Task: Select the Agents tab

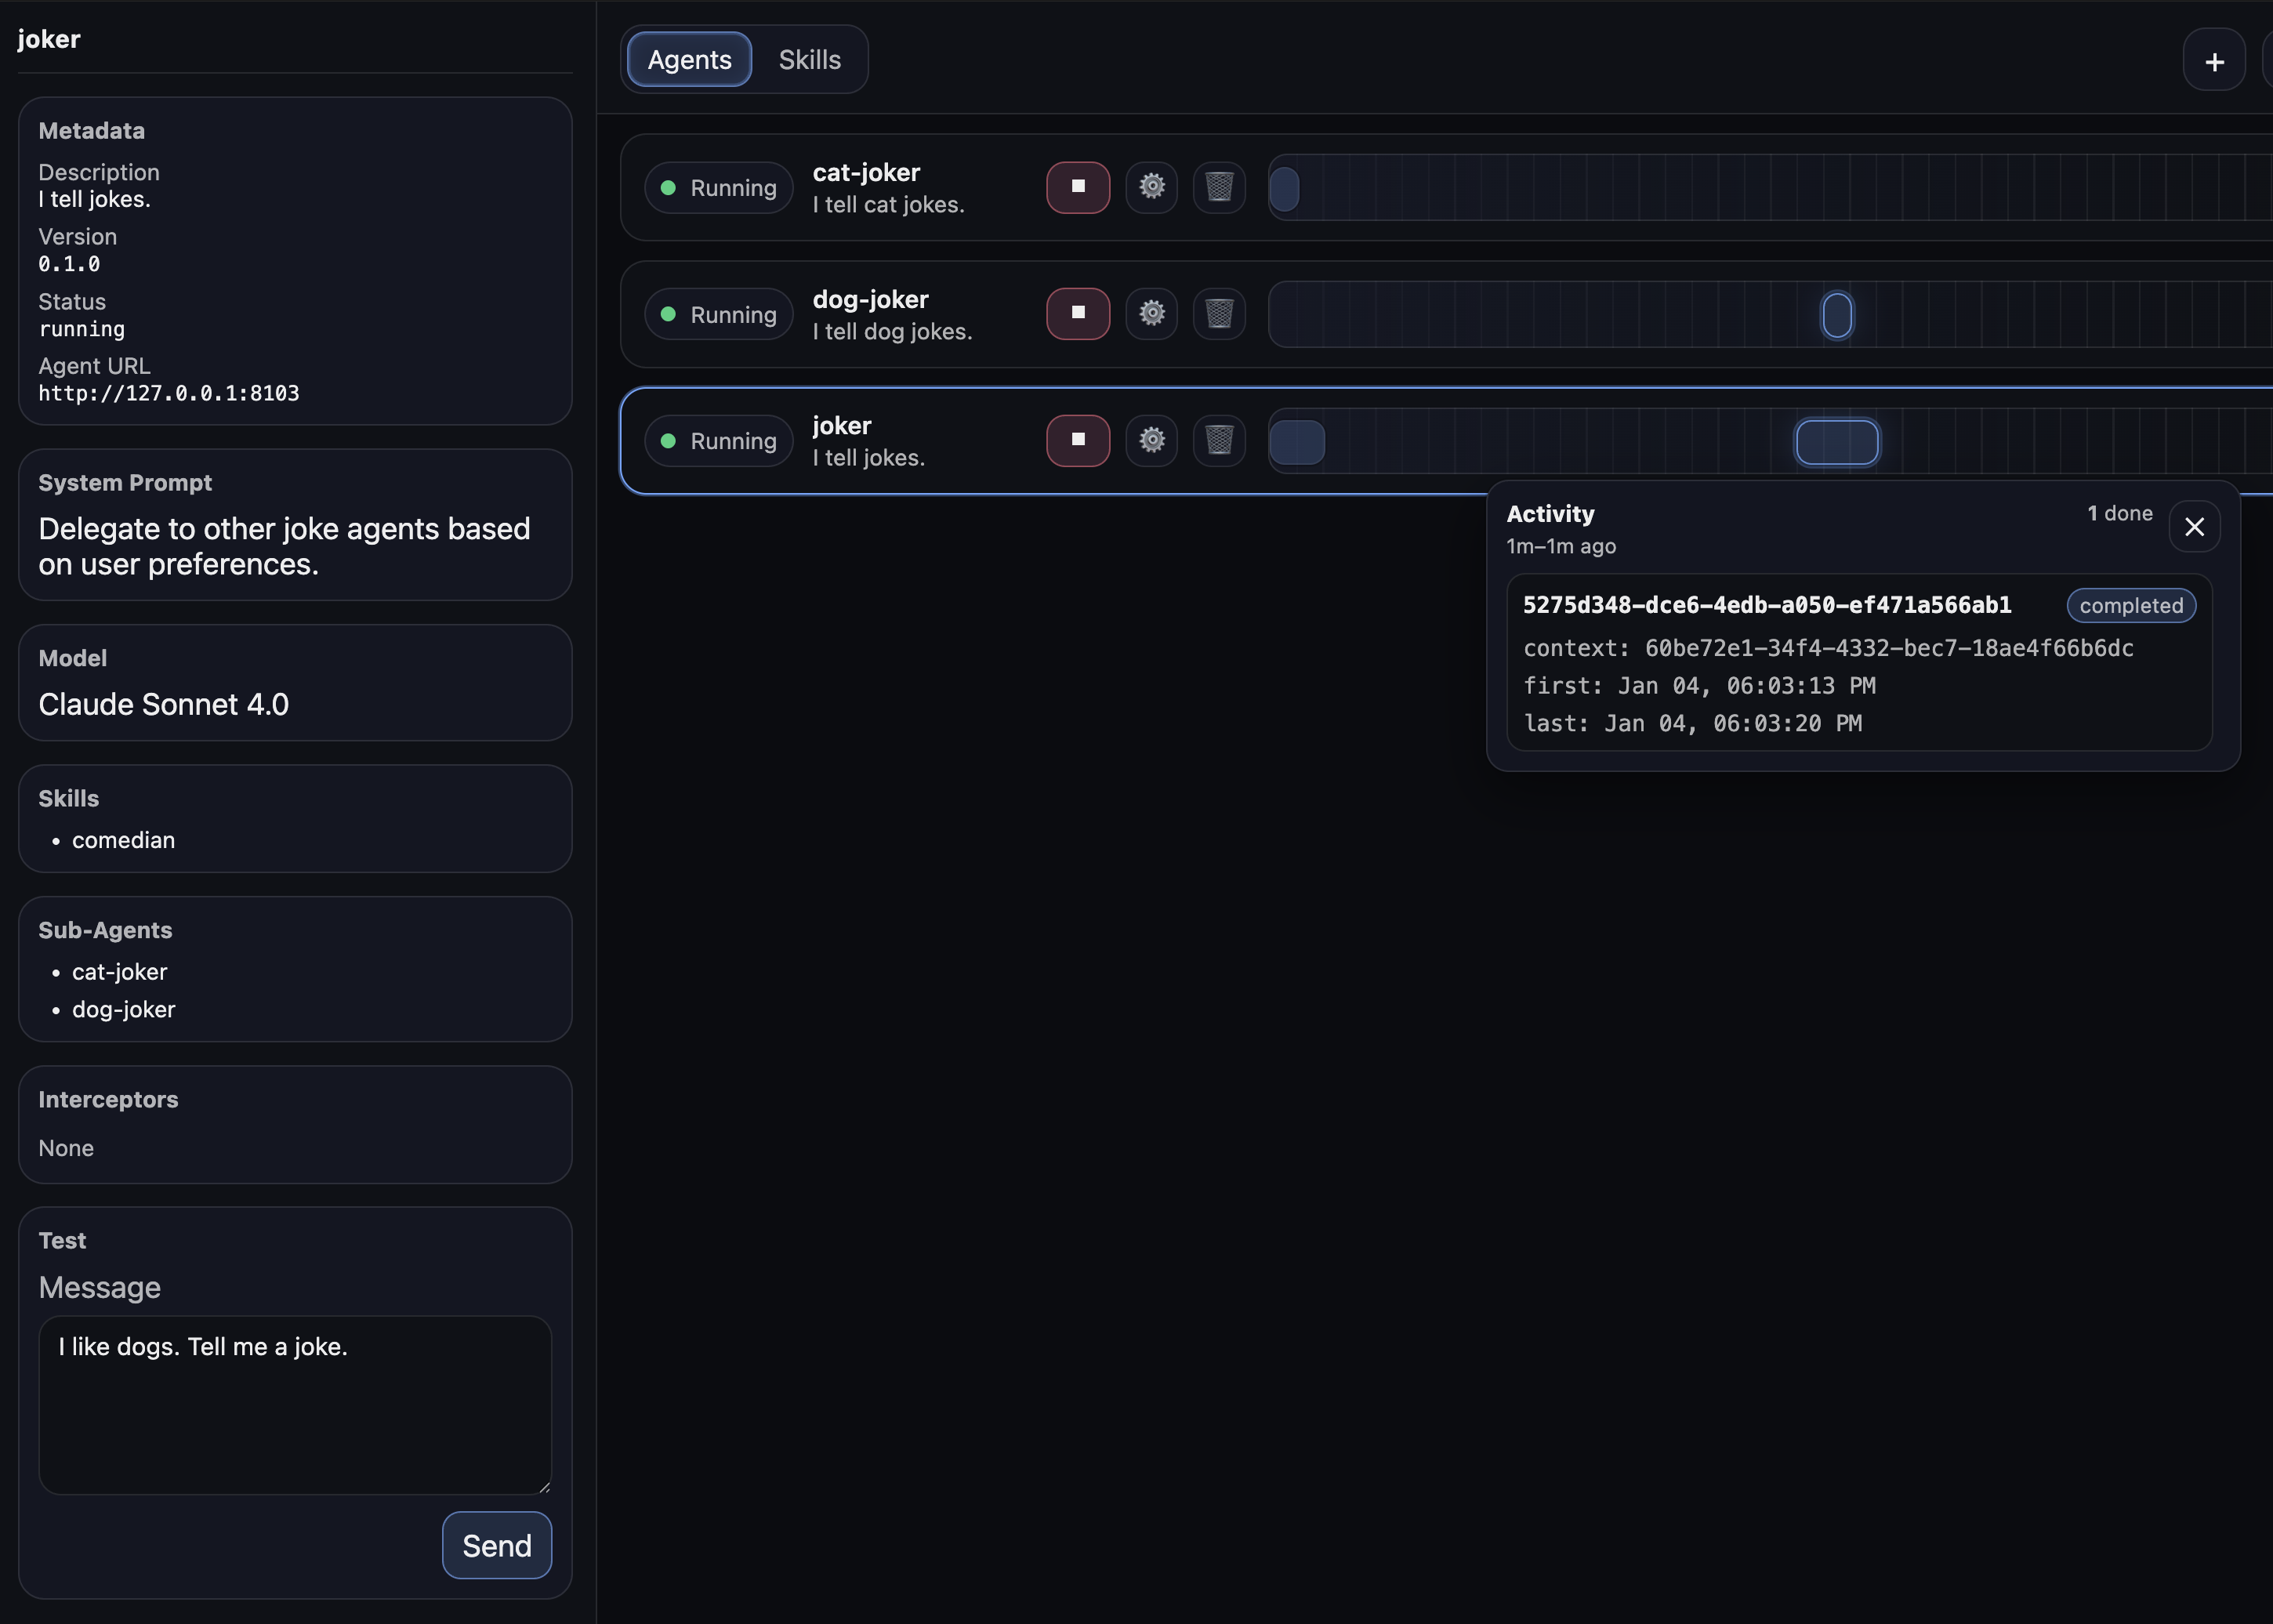Action: tap(689, 60)
